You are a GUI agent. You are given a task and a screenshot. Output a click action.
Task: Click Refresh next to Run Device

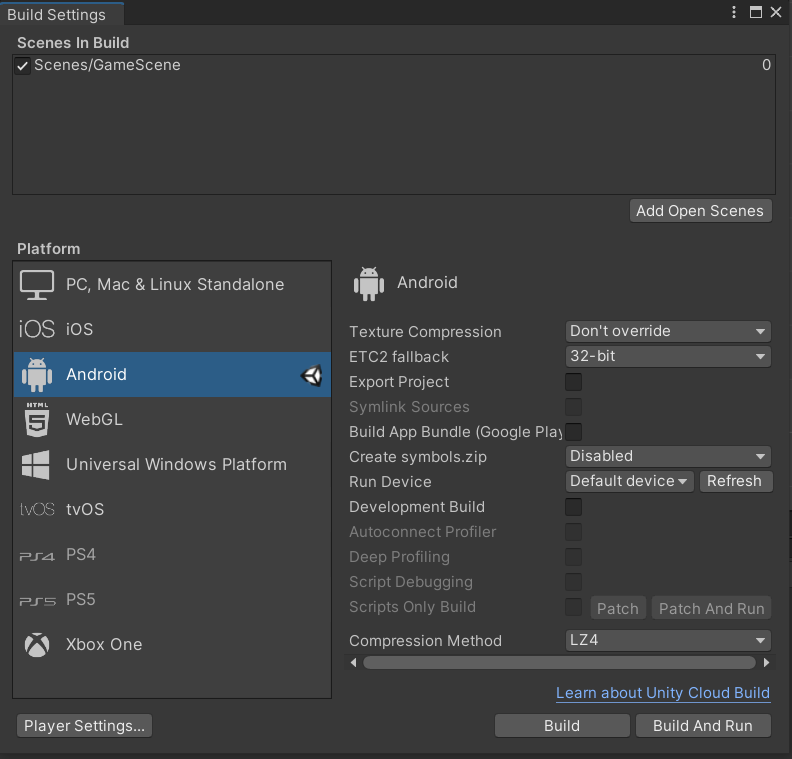click(x=736, y=481)
